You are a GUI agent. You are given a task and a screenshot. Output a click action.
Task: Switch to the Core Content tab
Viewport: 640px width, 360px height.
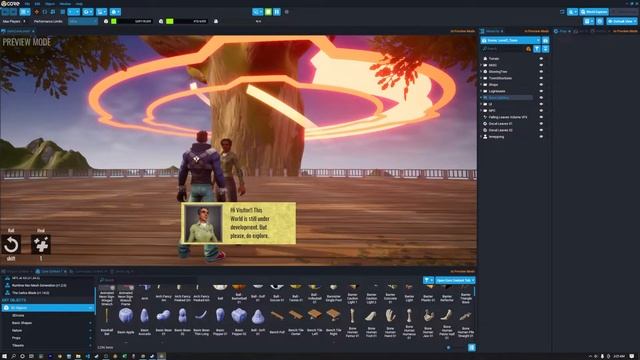(x=51, y=271)
